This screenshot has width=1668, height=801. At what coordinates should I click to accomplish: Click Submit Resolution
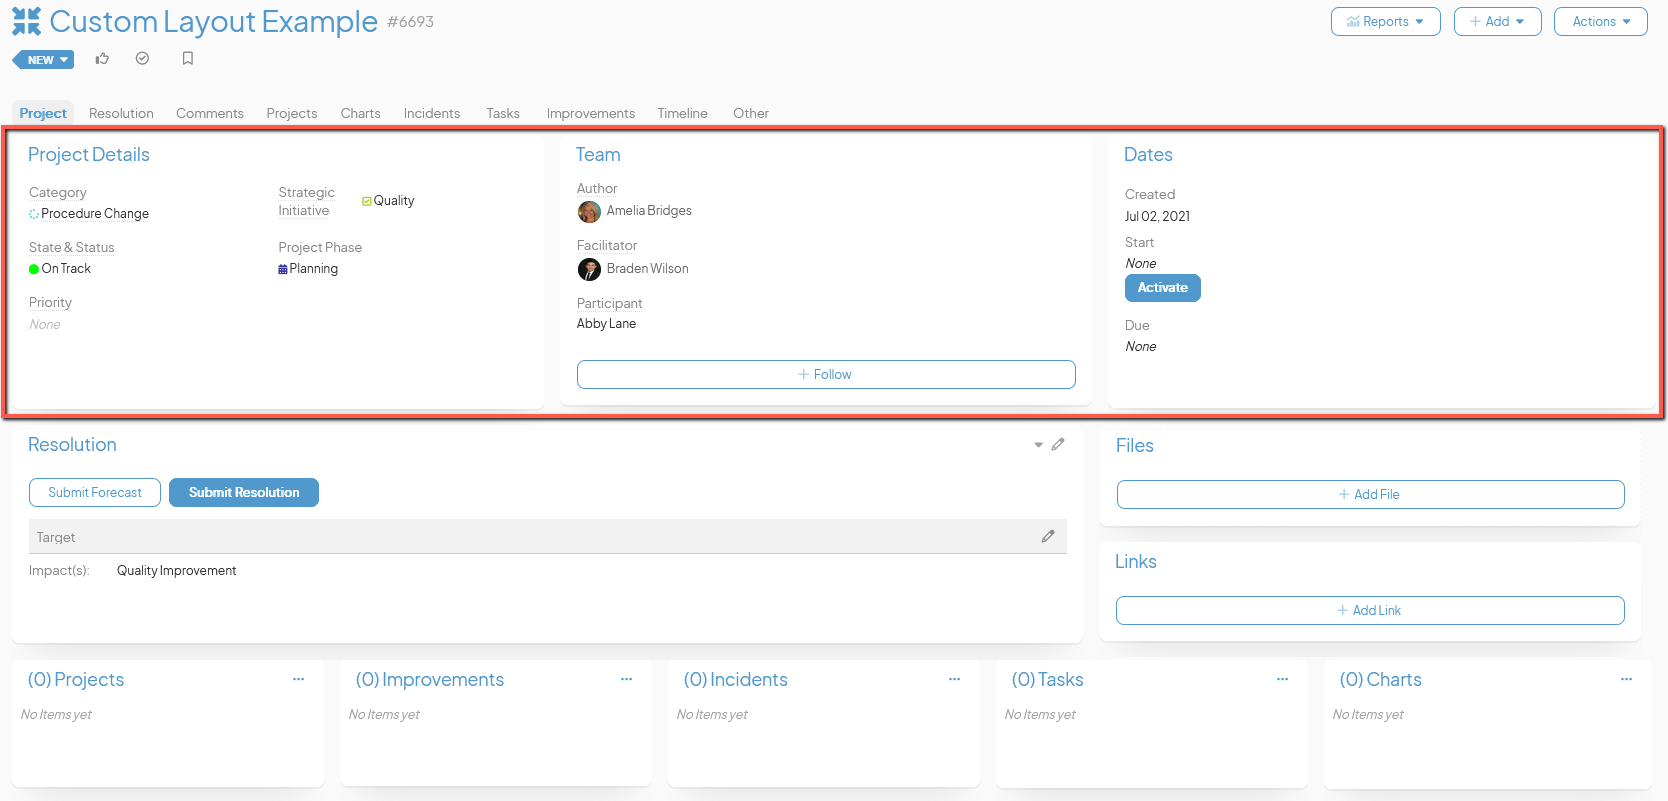pyautogui.click(x=244, y=492)
